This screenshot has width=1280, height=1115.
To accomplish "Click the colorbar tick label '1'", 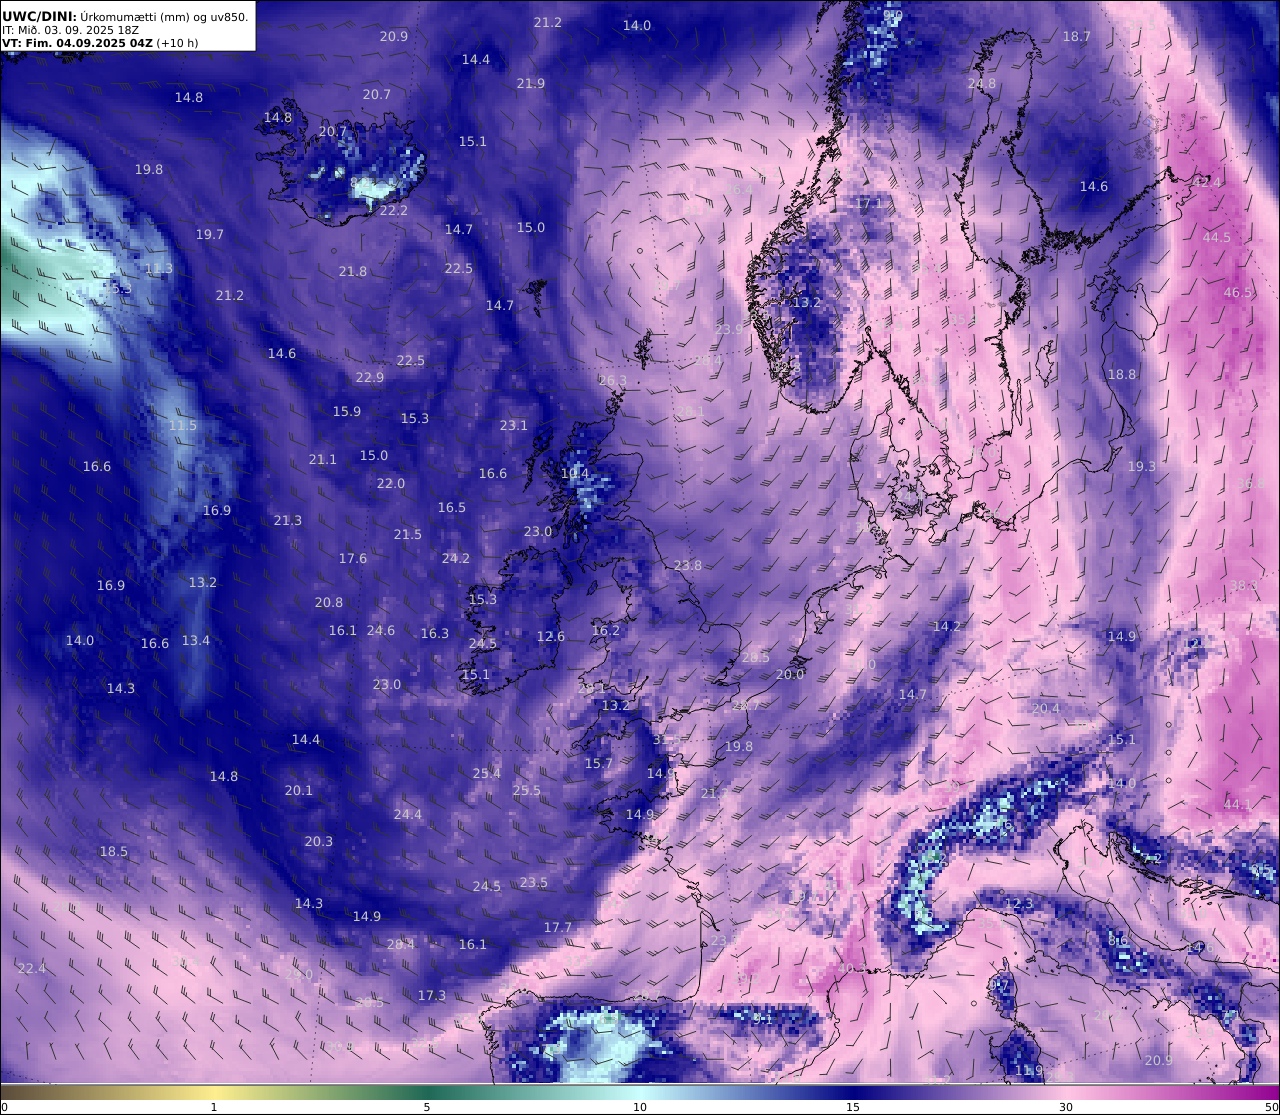I will click(x=214, y=1107).
